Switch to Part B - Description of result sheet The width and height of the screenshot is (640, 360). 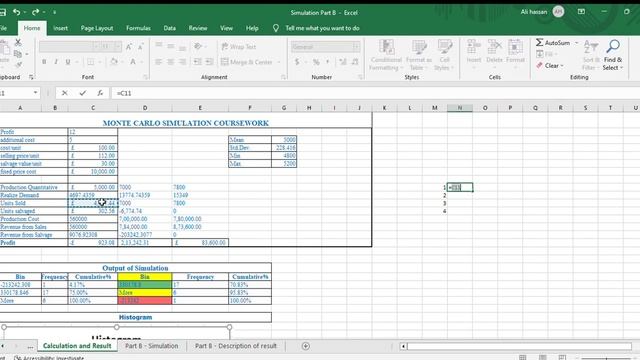(236, 346)
